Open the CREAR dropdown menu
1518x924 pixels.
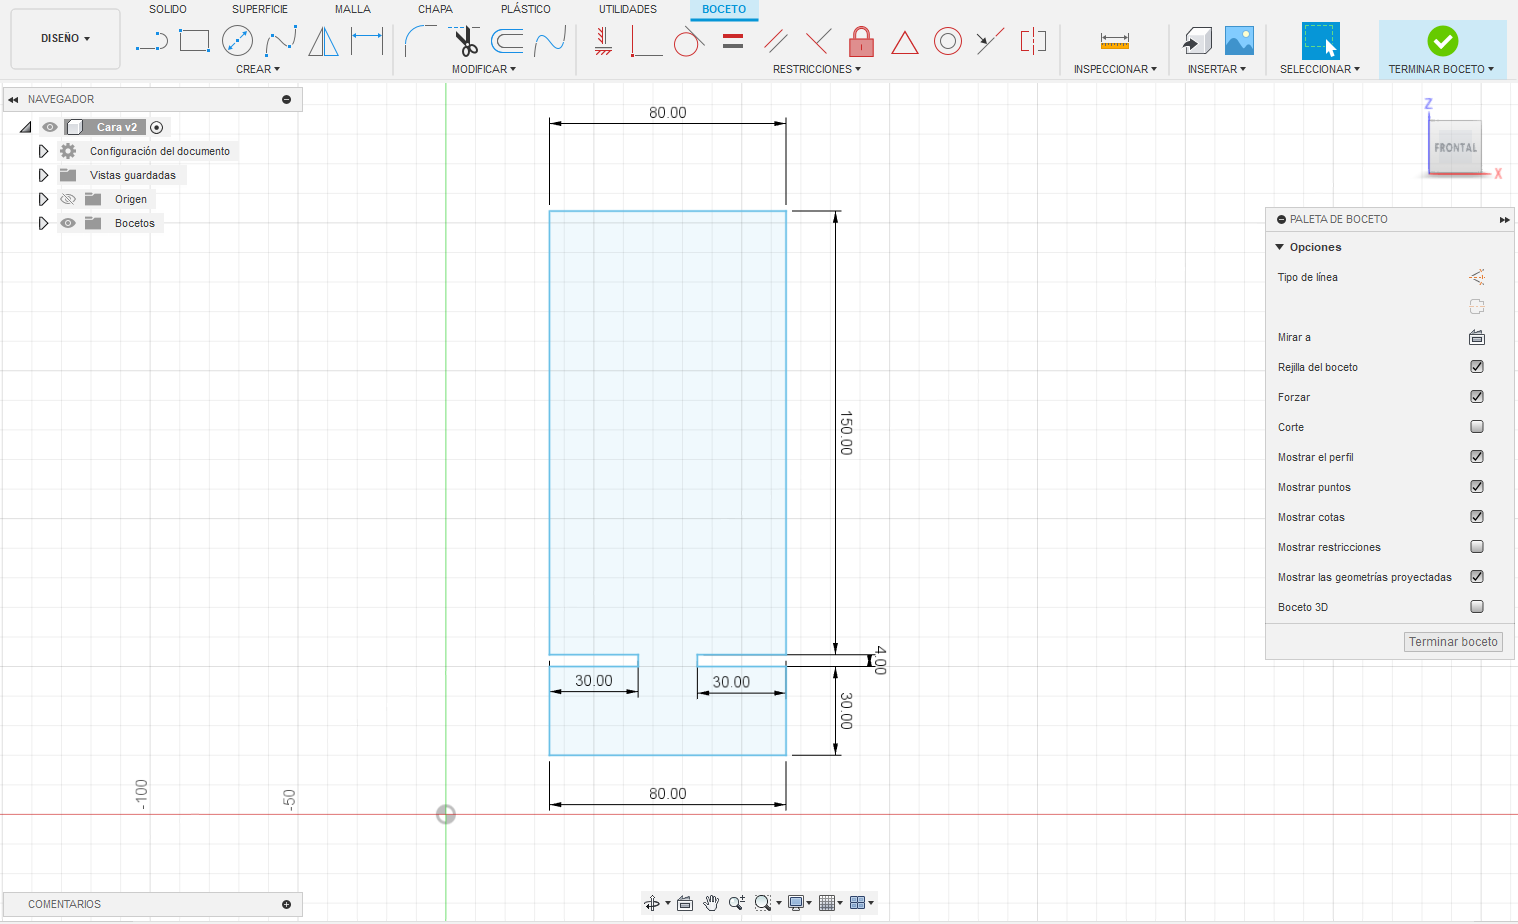pos(258,69)
